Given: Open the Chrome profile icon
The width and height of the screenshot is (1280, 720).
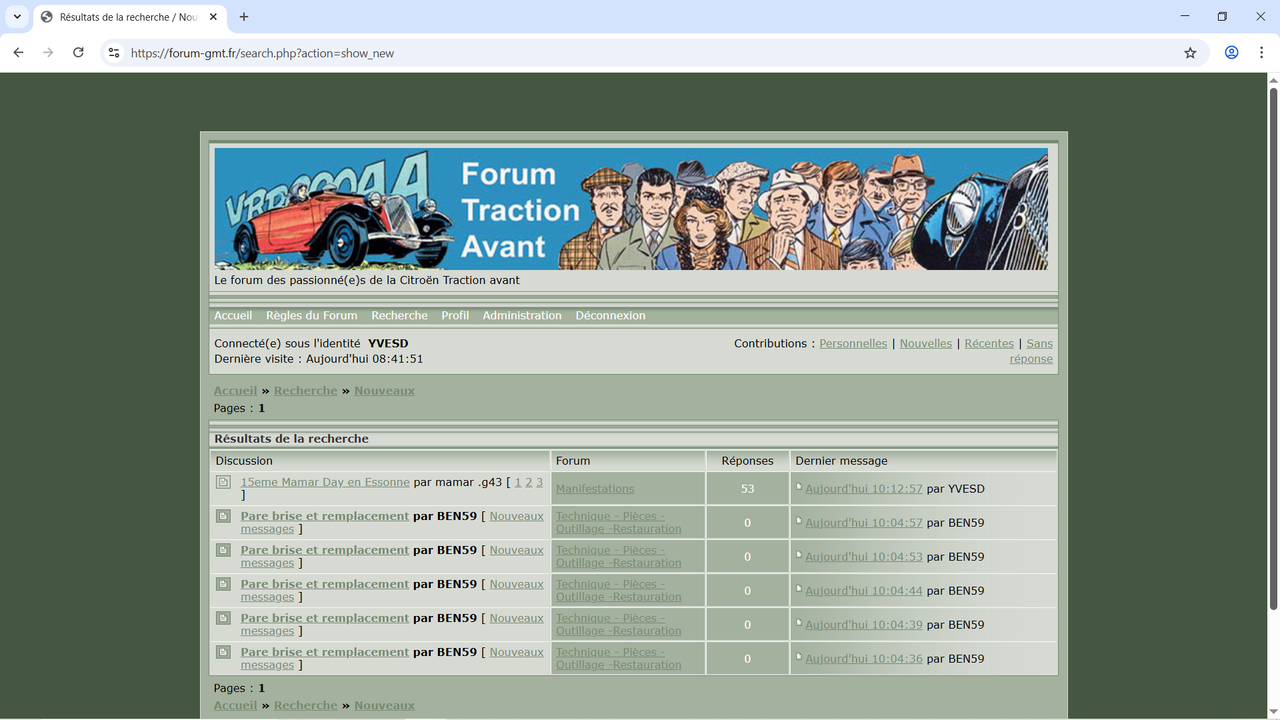Looking at the screenshot, I should (1232, 53).
